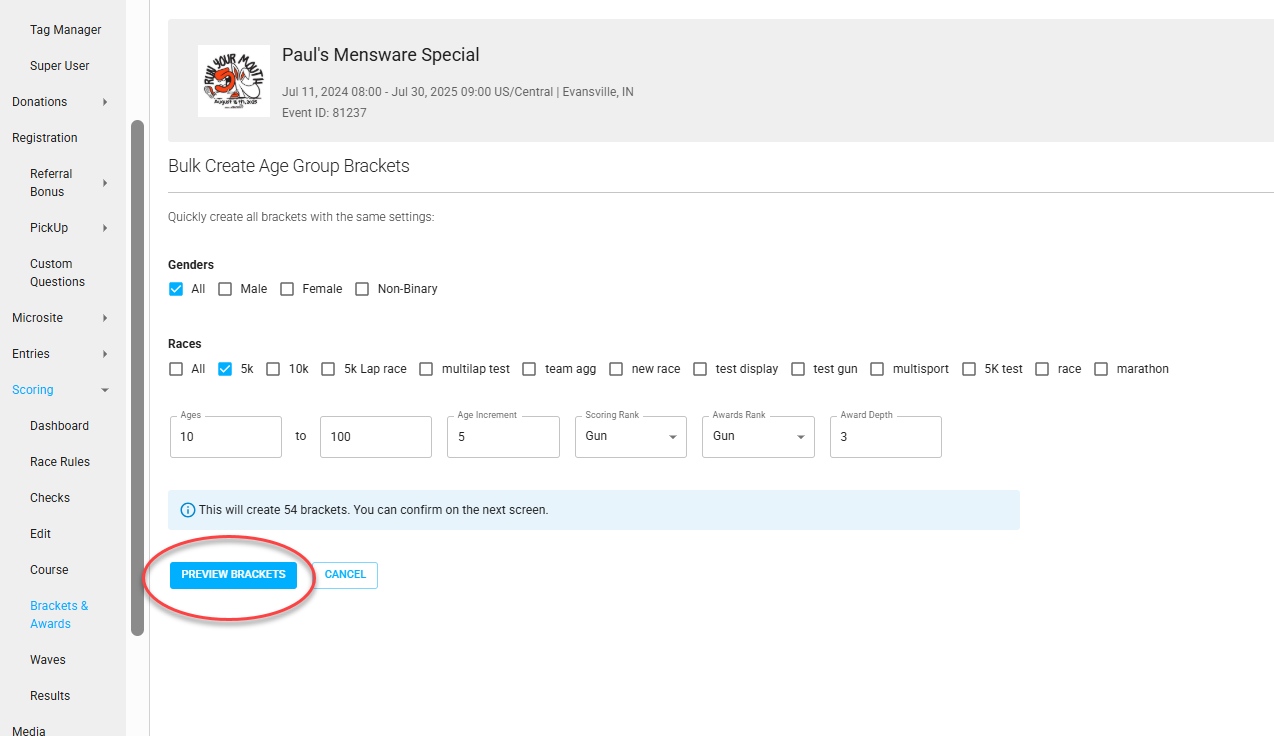Expand the Referral Bonus submenu arrow

105,183
